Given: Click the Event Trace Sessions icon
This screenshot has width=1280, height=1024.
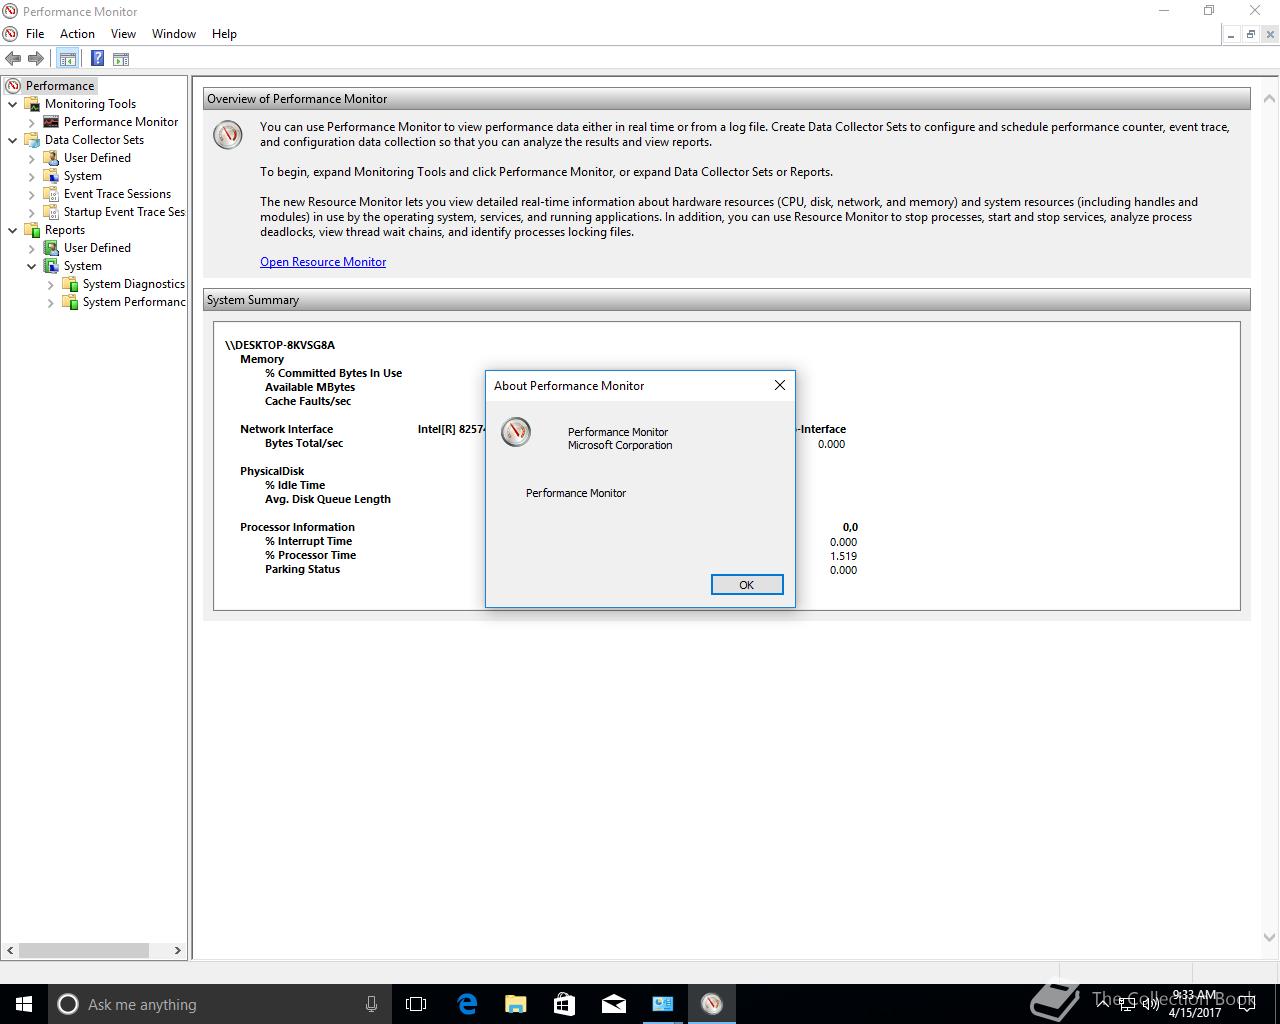Looking at the screenshot, I should [51, 194].
